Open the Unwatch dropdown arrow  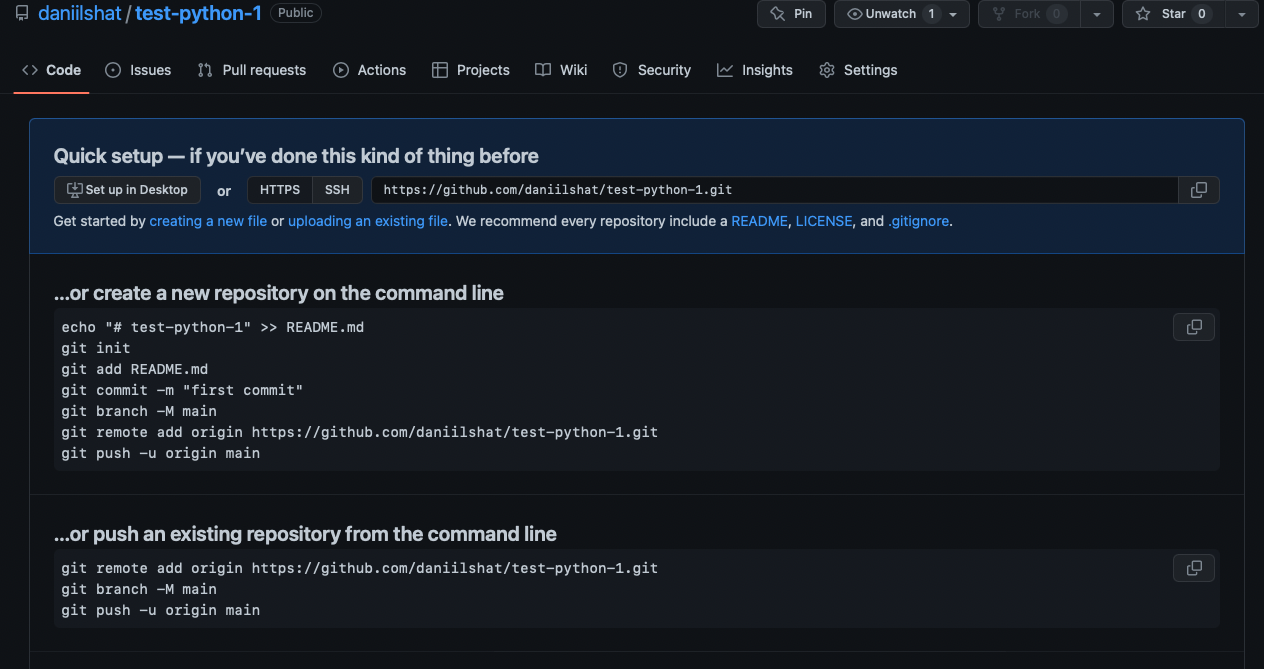pos(953,14)
